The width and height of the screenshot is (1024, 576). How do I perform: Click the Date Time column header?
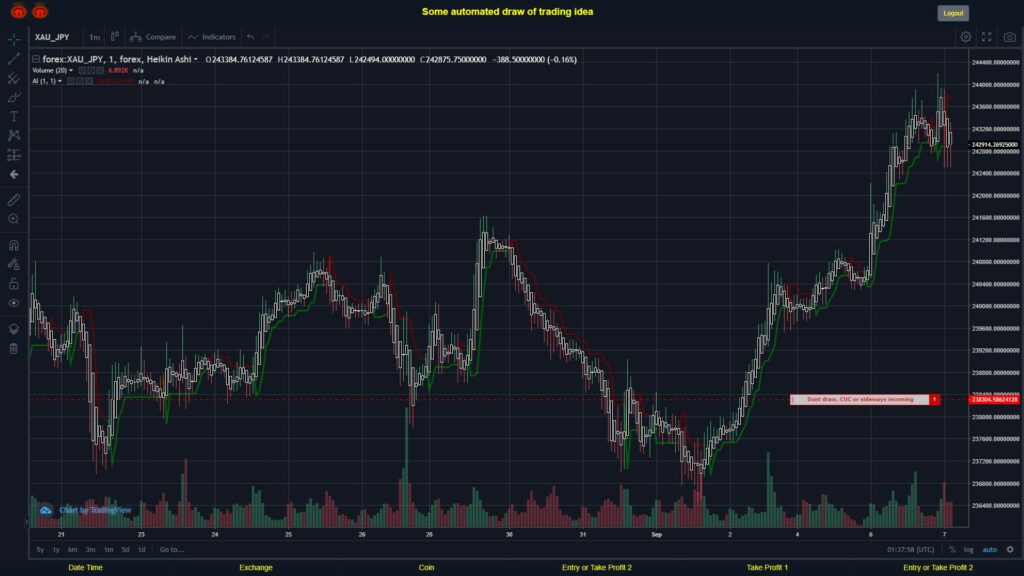(86, 568)
